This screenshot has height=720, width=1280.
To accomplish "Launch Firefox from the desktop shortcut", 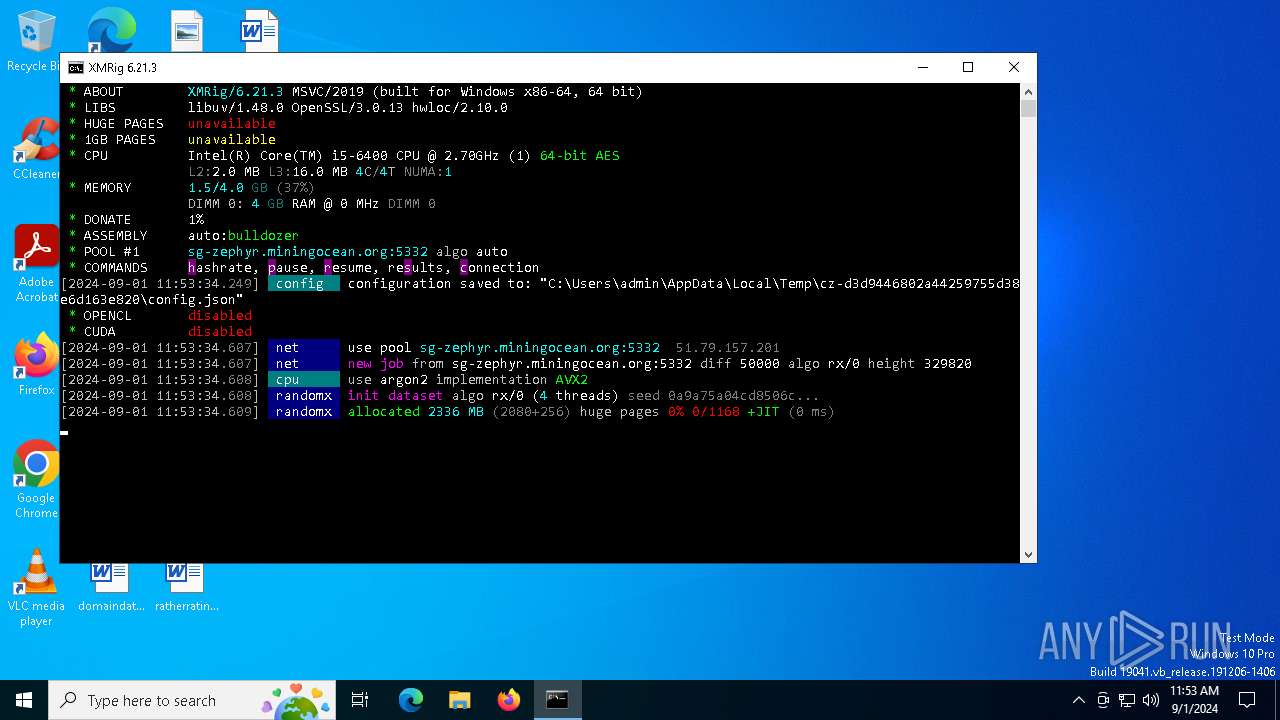I will pos(36,364).
